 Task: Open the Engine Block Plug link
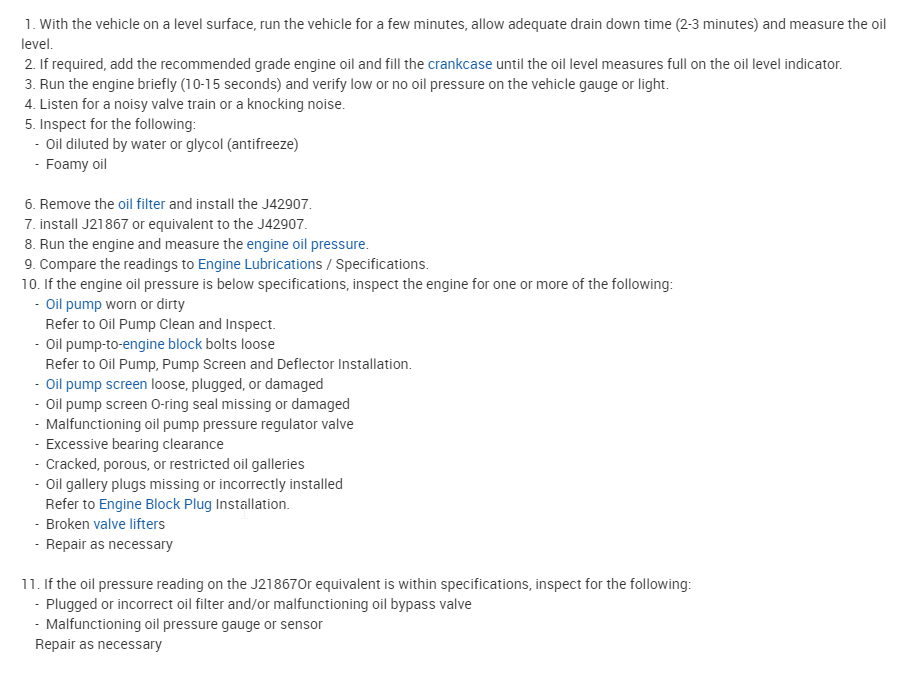click(x=155, y=504)
